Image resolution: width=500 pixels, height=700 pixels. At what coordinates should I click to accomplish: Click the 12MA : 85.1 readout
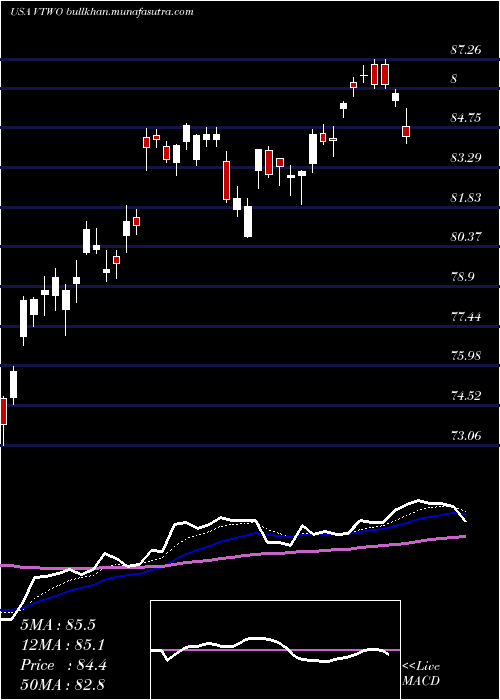[63, 645]
